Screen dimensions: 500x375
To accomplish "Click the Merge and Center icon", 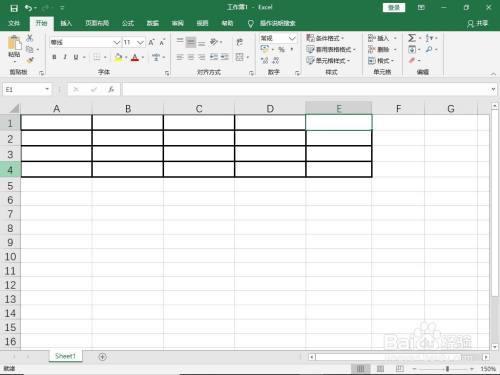I will (240, 57).
